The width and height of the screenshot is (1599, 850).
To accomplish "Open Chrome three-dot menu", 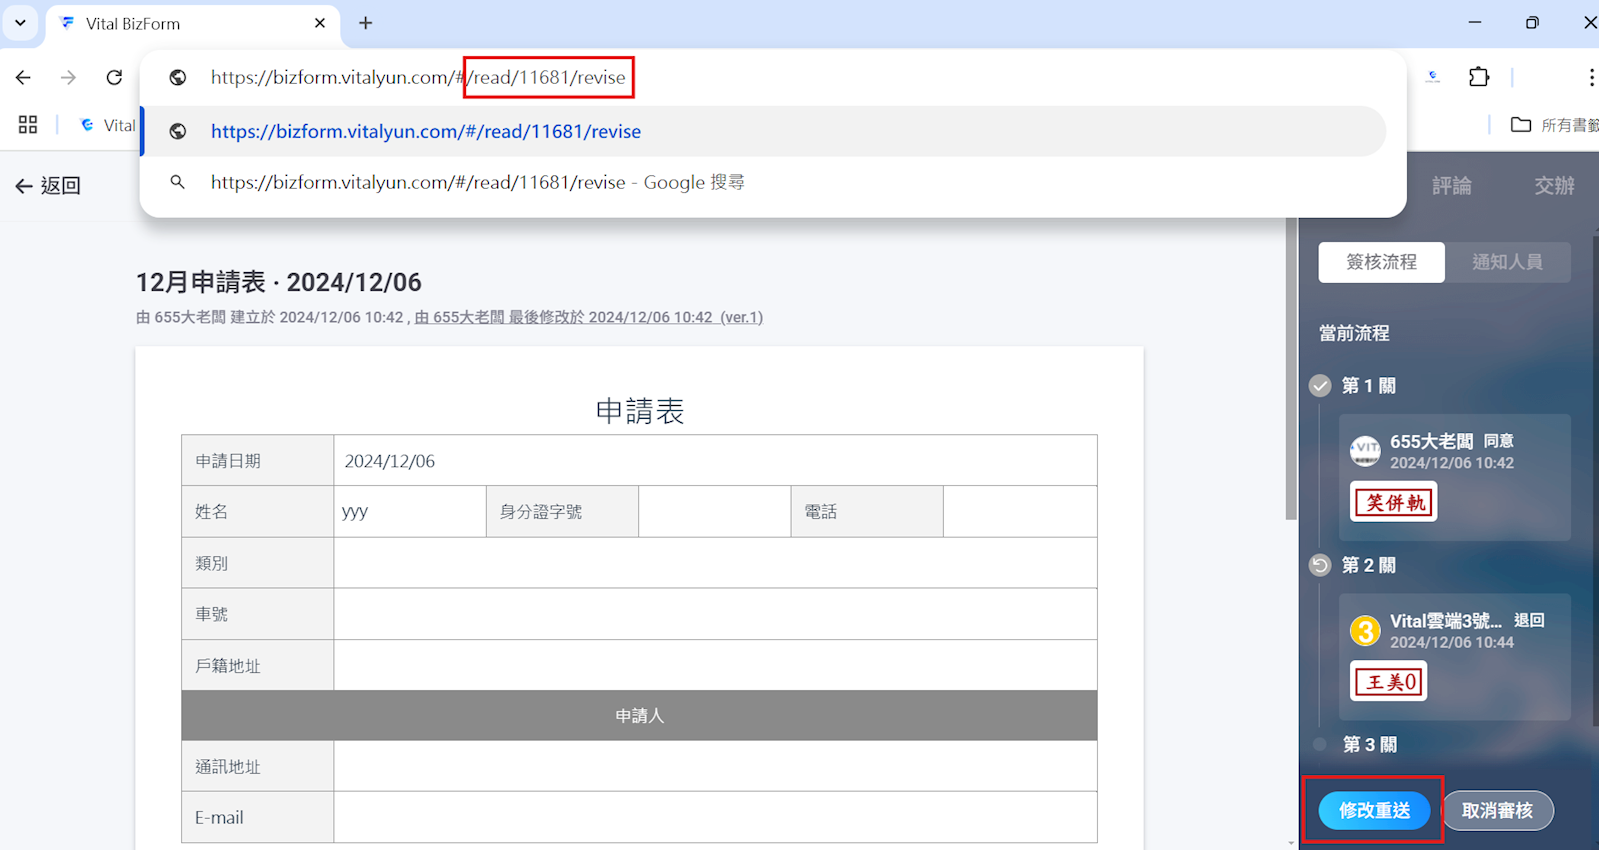I will 1590,77.
